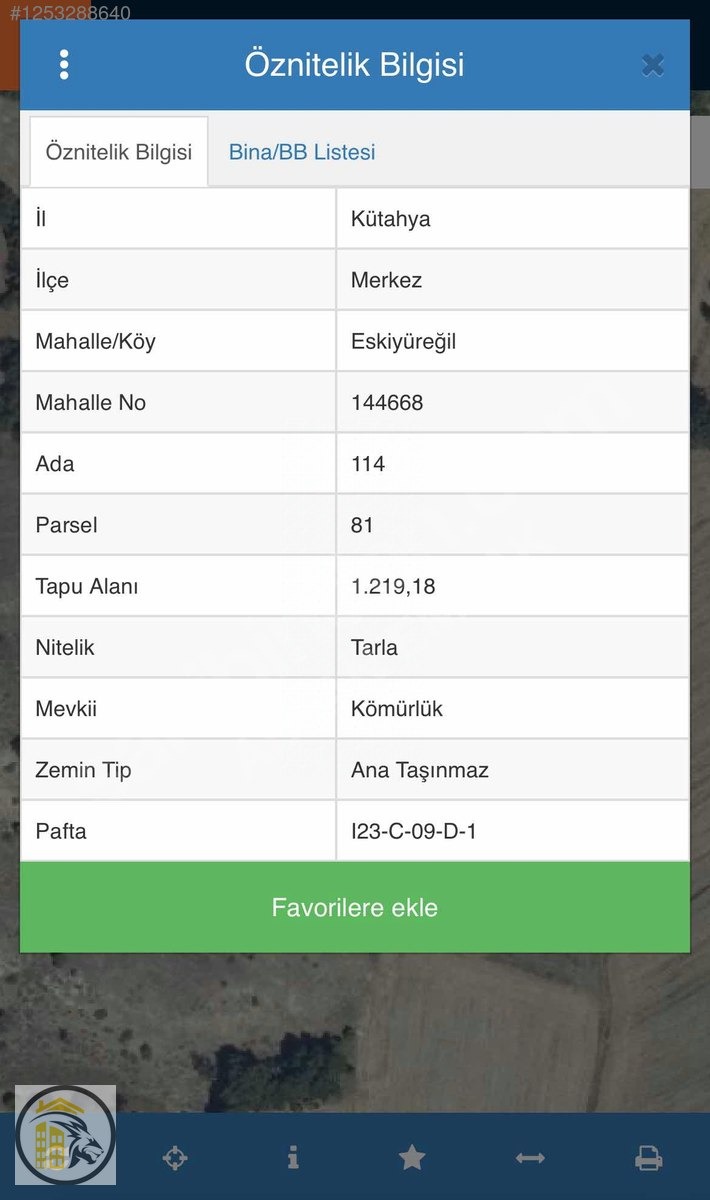The image size is (710, 1200).
Task: Click the Favorilere ekle button
Action: click(355, 908)
